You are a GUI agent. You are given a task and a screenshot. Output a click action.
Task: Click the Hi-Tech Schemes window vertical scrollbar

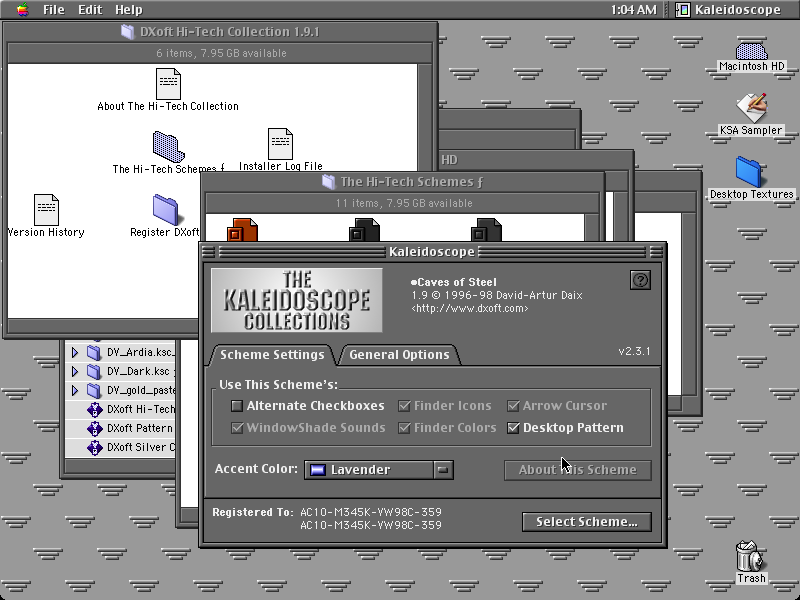(591, 227)
